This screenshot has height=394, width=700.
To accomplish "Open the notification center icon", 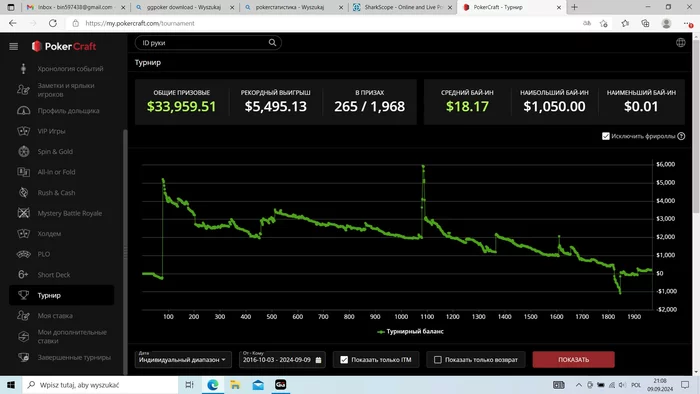I will pos(685,385).
